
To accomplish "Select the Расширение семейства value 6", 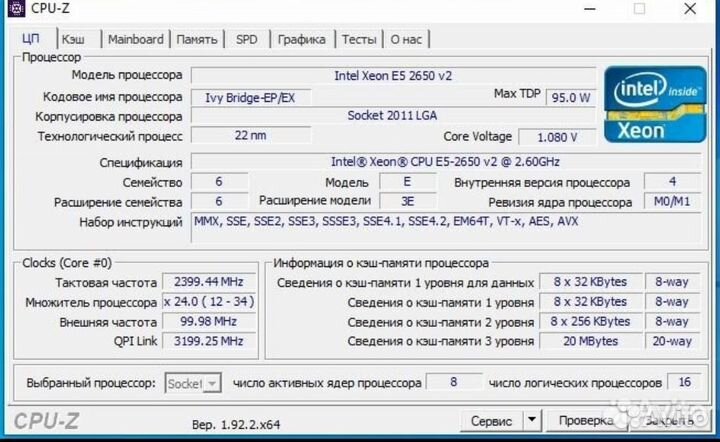I will [x=219, y=201].
